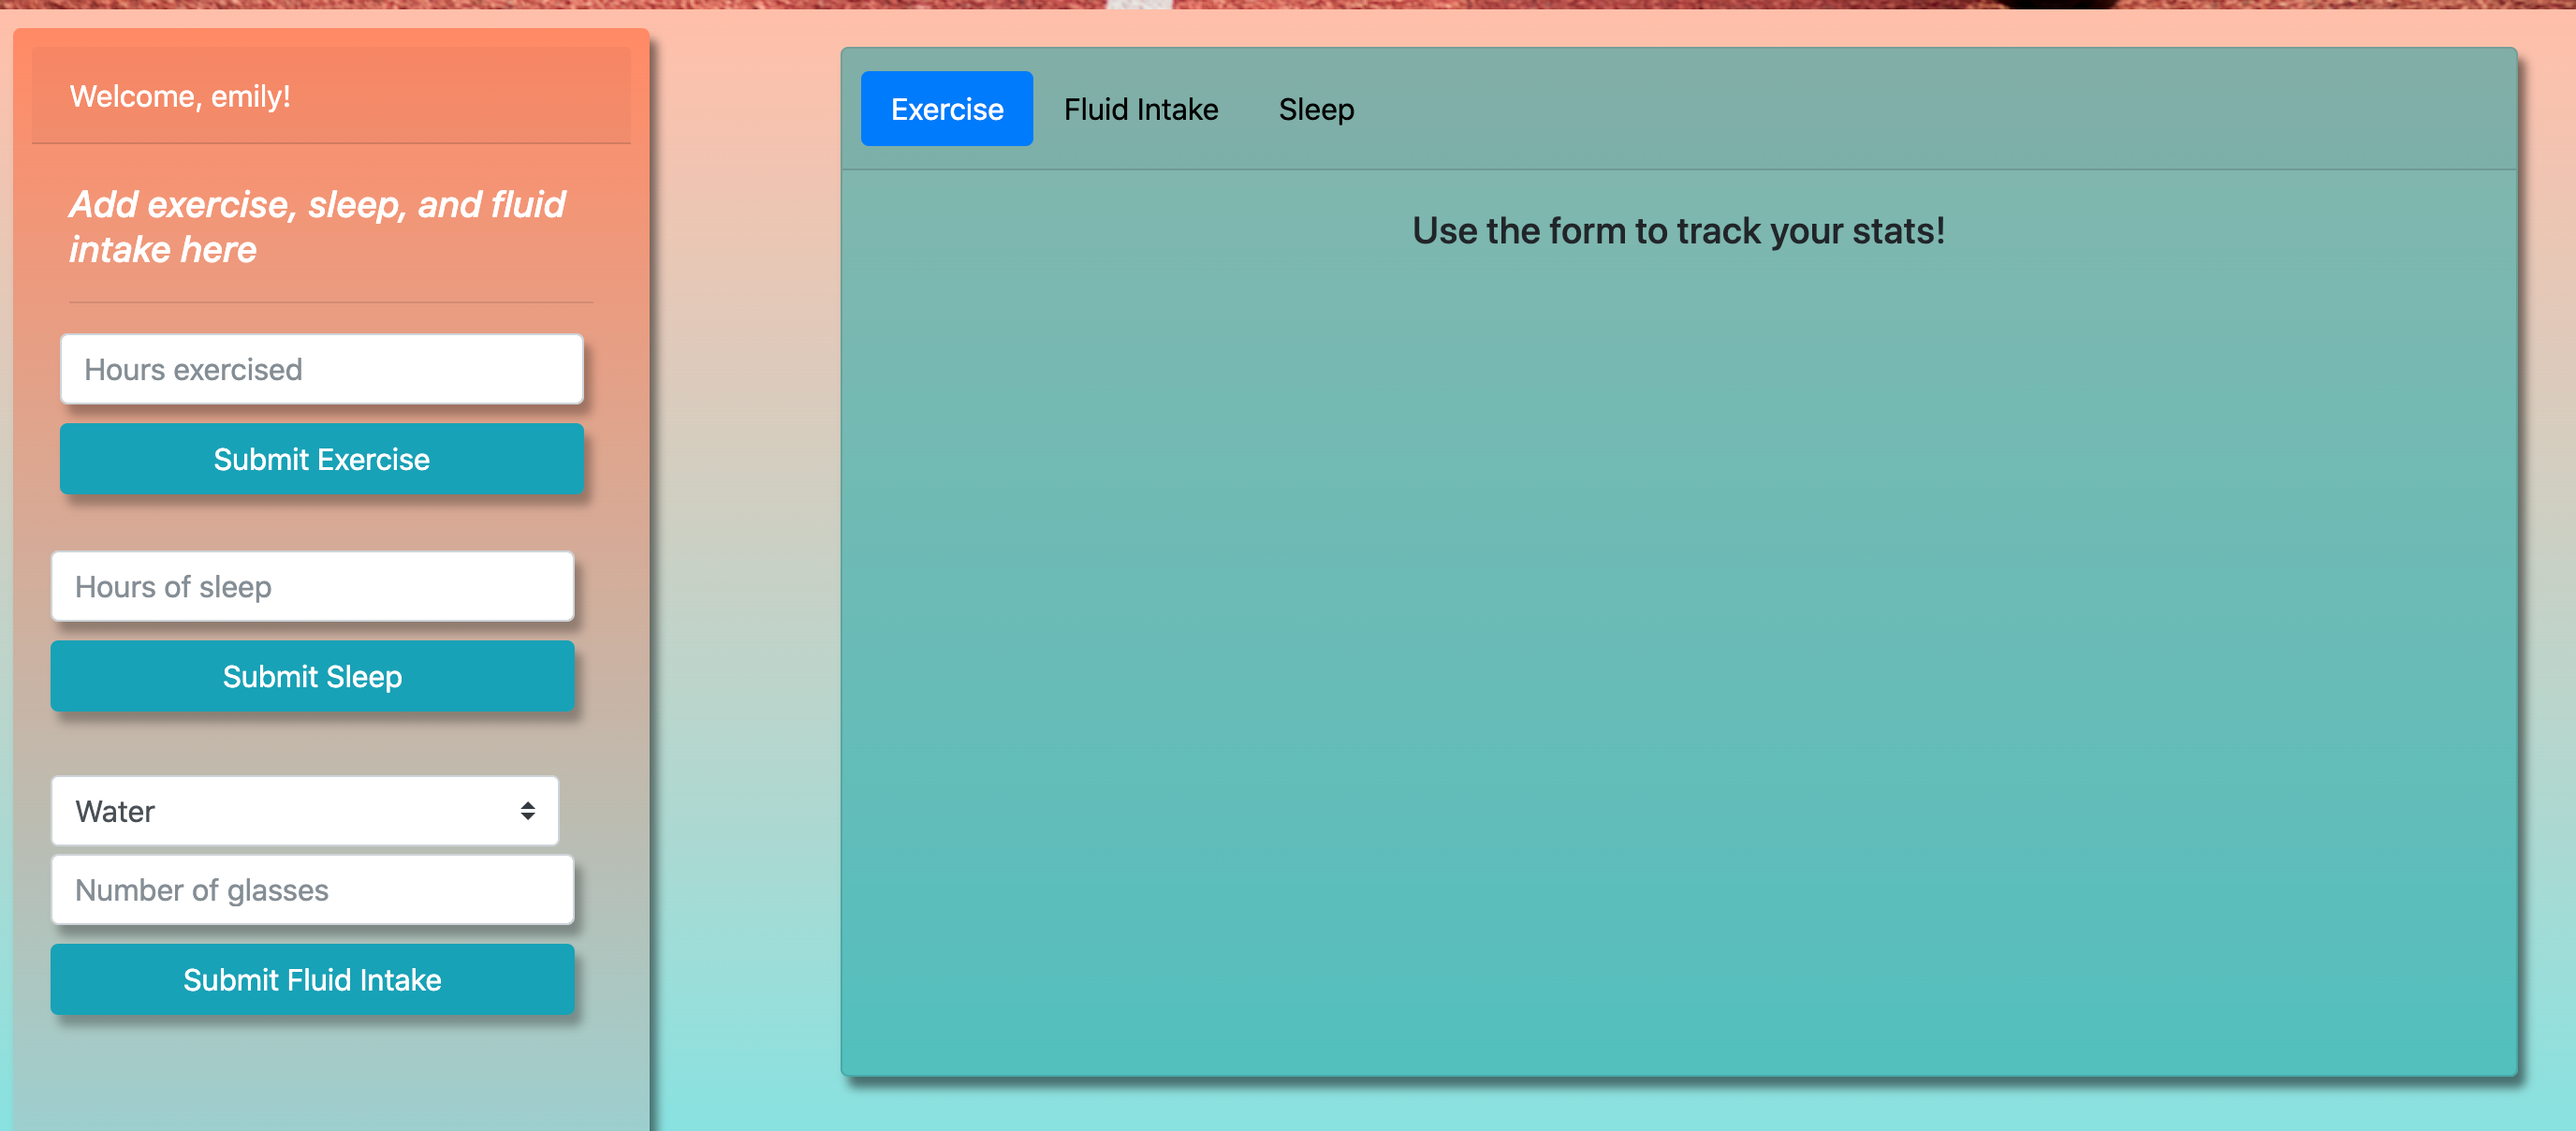Click Hours of sleep placeholder text
Screen dimensions: 2576x1131
[x=173, y=586]
